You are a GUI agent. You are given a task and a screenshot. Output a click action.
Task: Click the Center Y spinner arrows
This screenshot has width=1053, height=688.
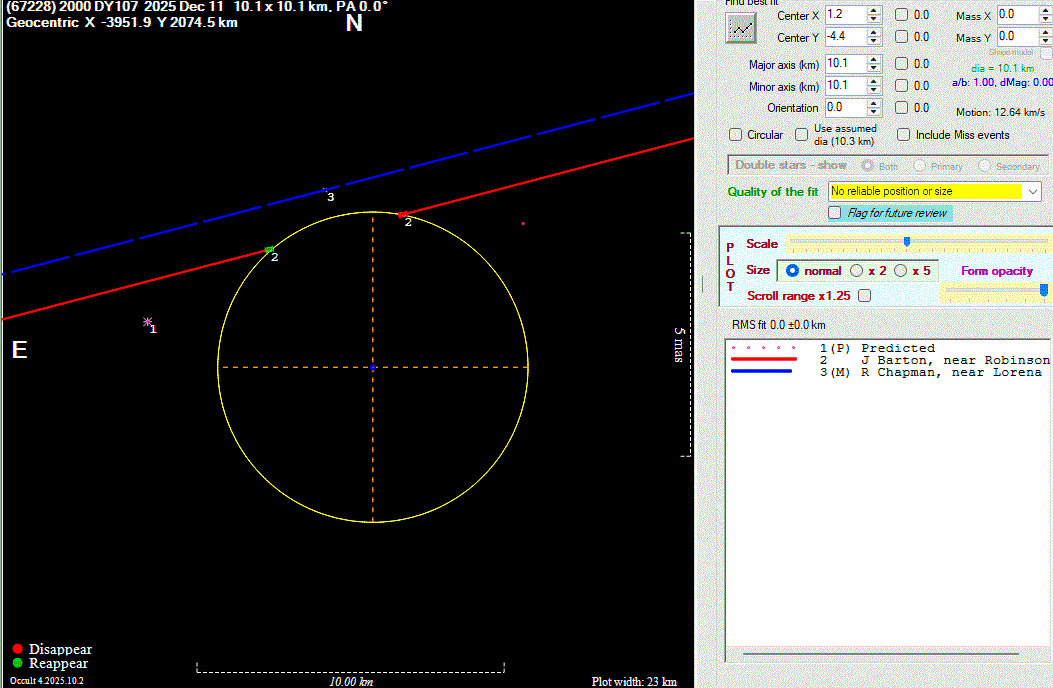point(874,37)
